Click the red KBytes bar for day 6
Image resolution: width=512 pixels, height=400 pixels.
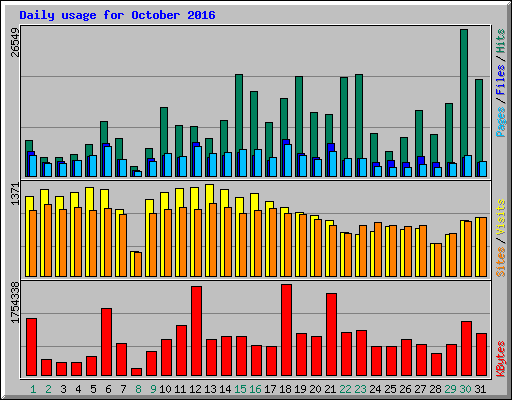click(106, 342)
